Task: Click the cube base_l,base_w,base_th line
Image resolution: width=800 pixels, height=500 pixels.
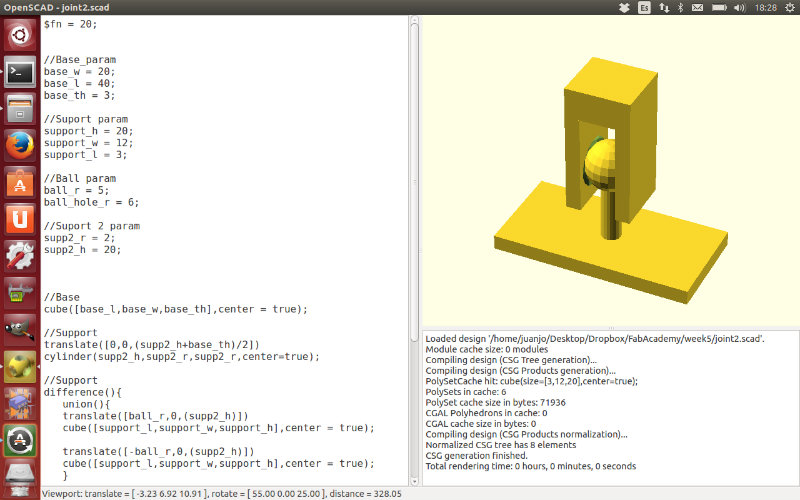Action: click(x=176, y=309)
